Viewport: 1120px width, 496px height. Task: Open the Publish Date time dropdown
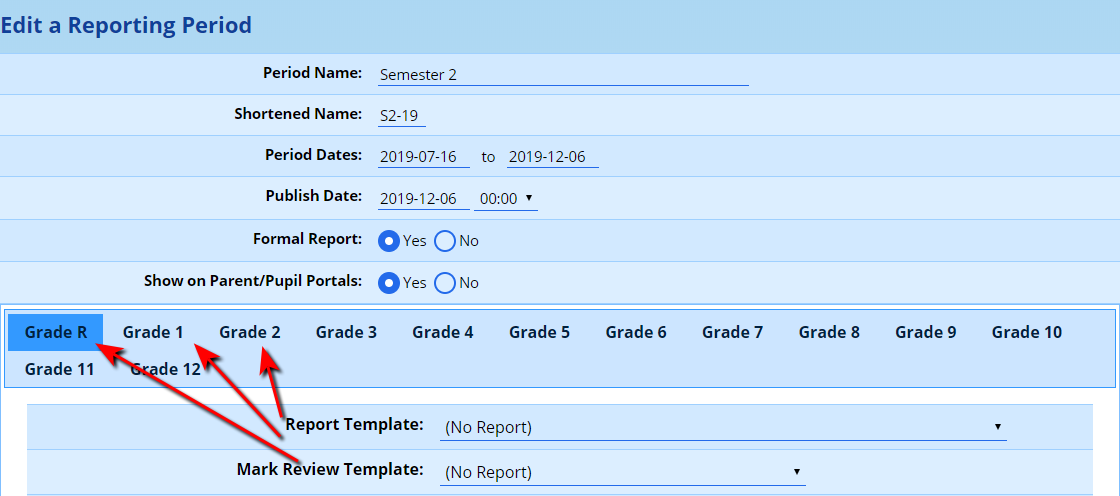(505, 199)
